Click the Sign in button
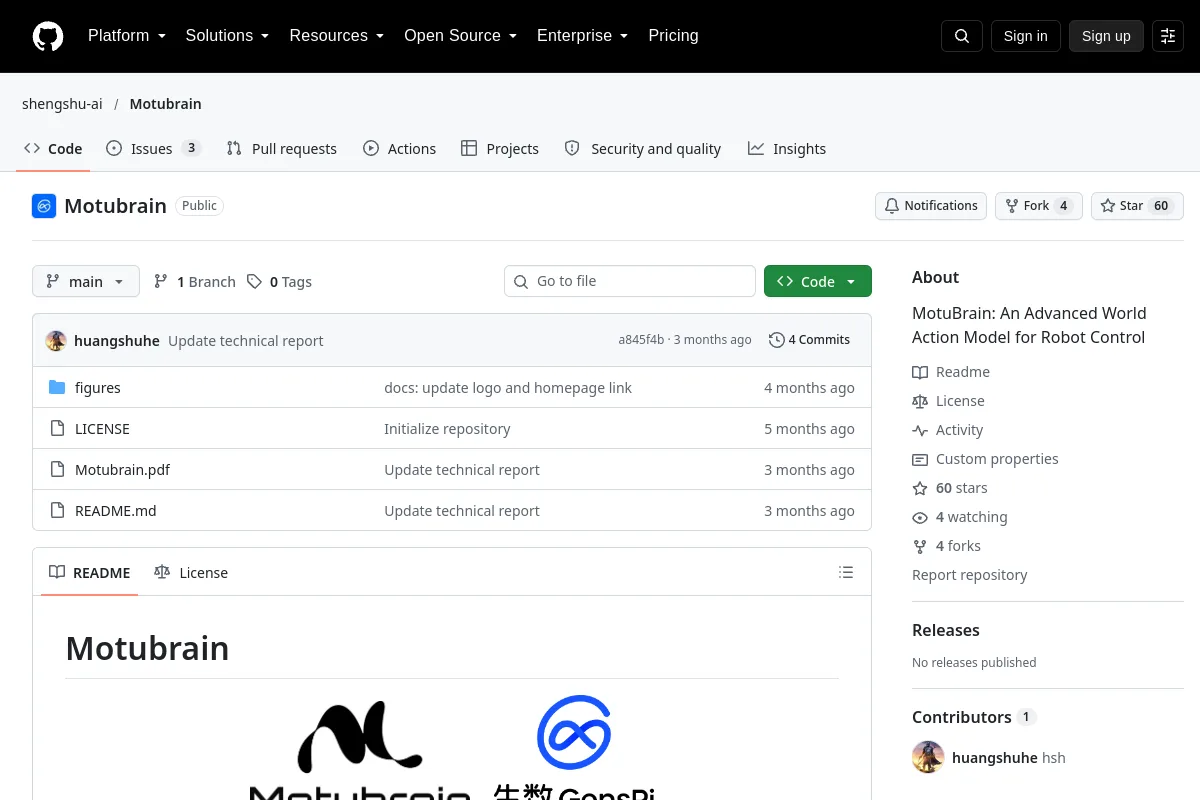 (x=1025, y=36)
